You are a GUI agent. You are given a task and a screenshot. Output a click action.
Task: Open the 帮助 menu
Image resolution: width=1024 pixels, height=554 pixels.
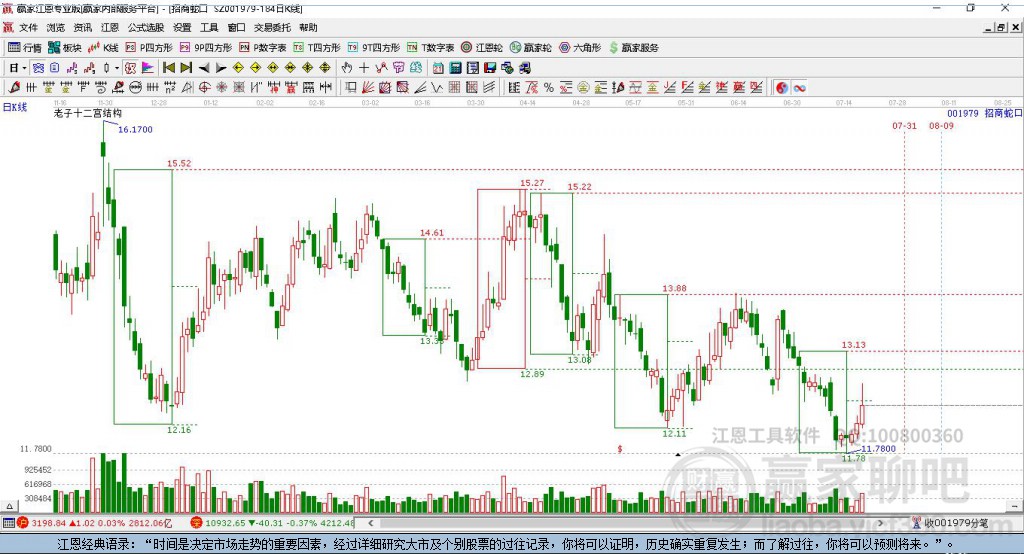tap(308, 27)
